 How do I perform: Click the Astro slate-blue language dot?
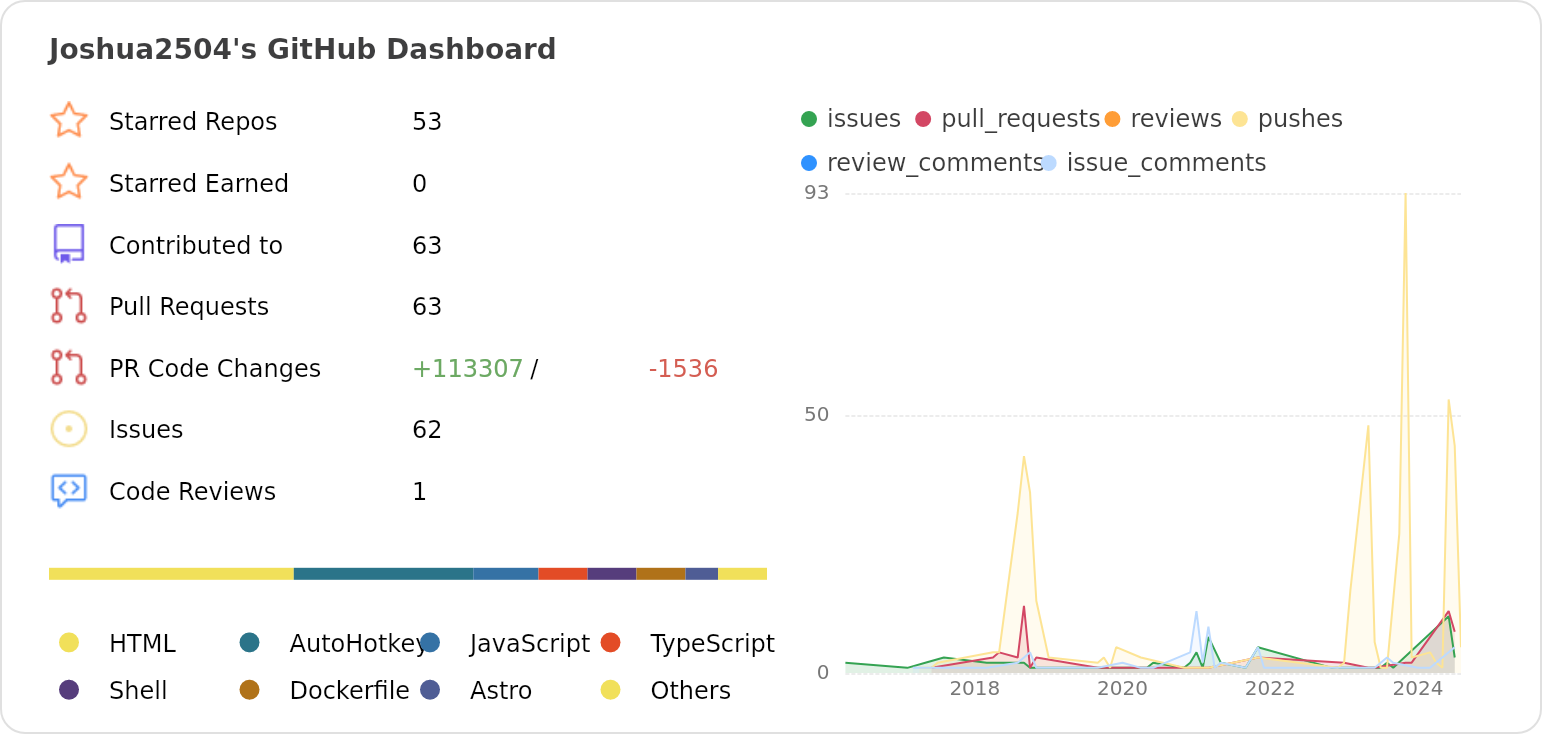pos(430,689)
